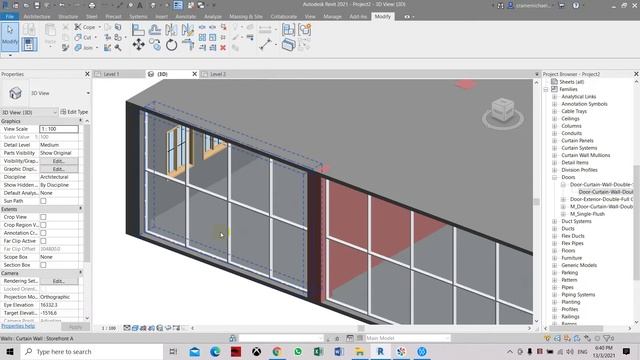The width and height of the screenshot is (640, 360).
Task: Open the File menu tab
Action: (x=9, y=17)
